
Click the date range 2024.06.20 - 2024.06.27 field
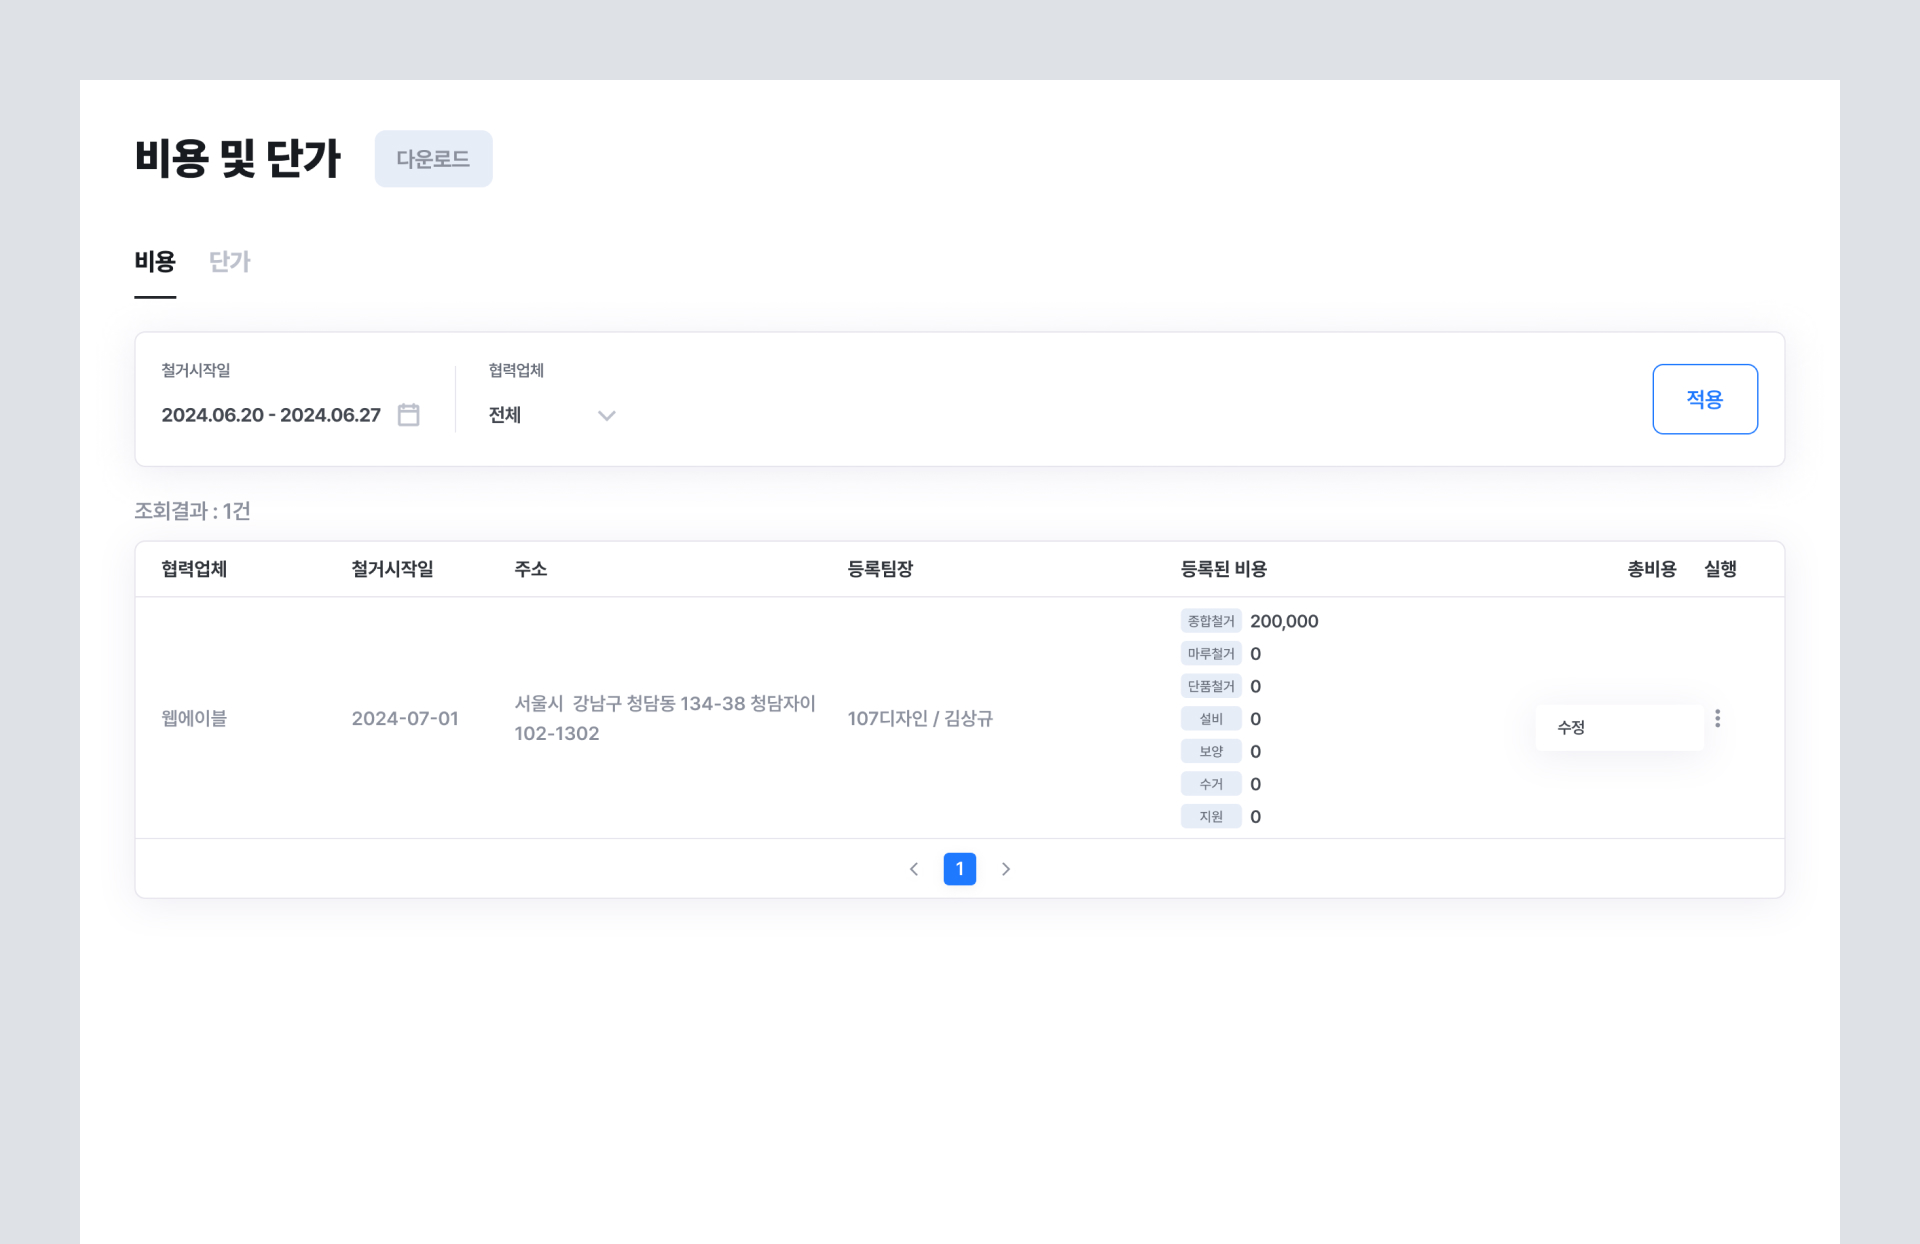[x=271, y=415]
